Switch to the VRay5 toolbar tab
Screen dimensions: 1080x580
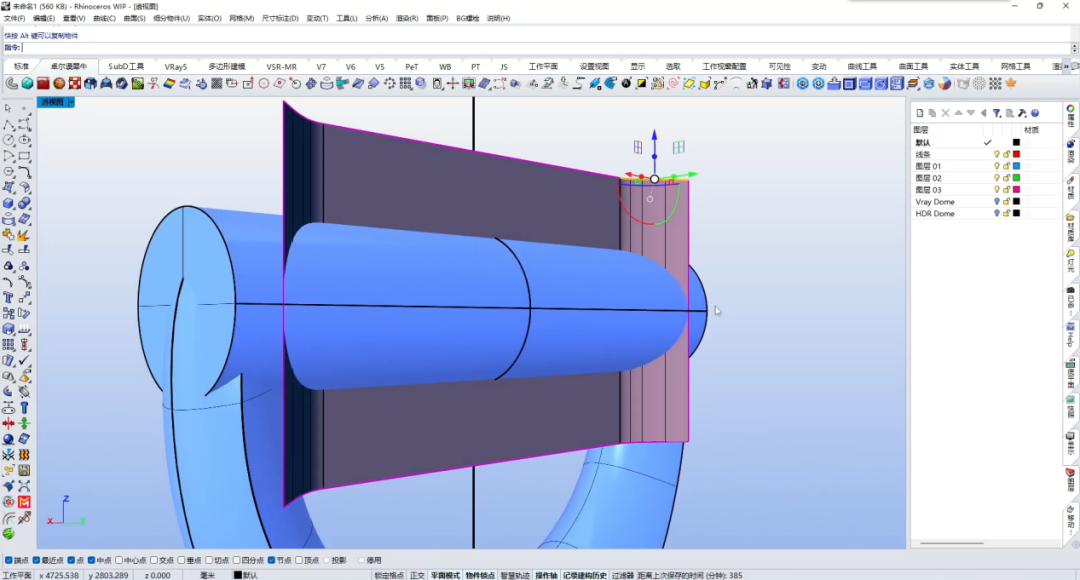pyautogui.click(x=176, y=67)
